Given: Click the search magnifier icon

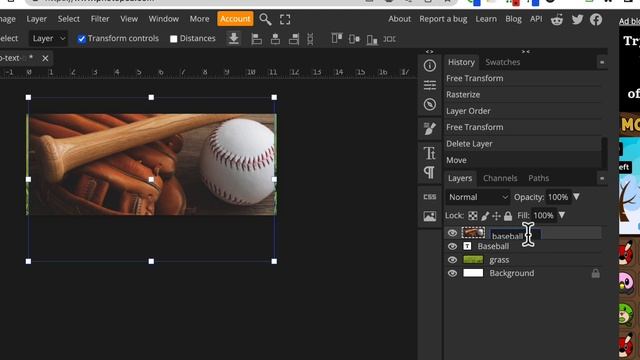Looking at the screenshot, I should pos(265,19).
